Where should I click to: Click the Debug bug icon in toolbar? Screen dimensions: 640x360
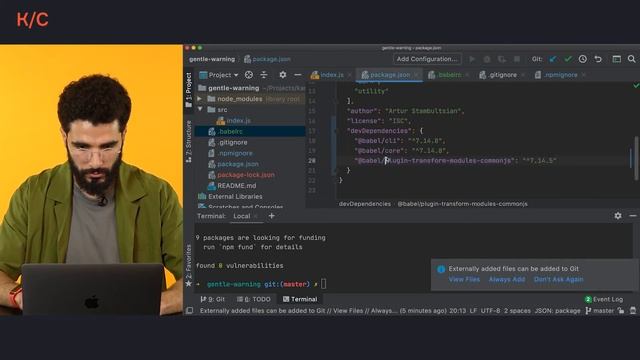(487, 59)
